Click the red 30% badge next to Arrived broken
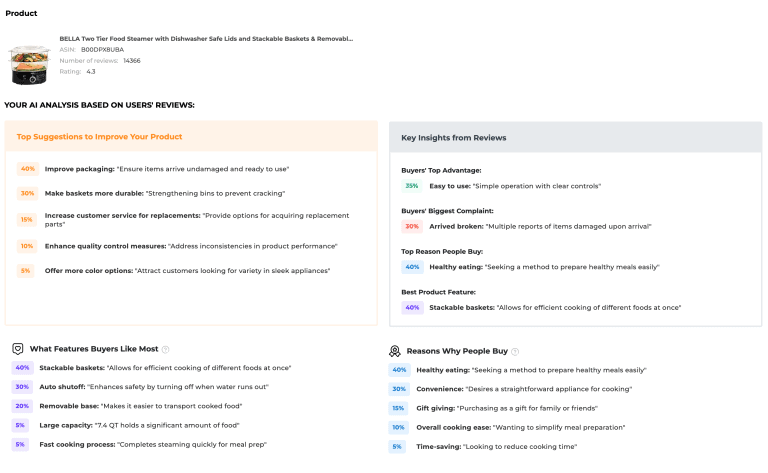 pyautogui.click(x=412, y=226)
